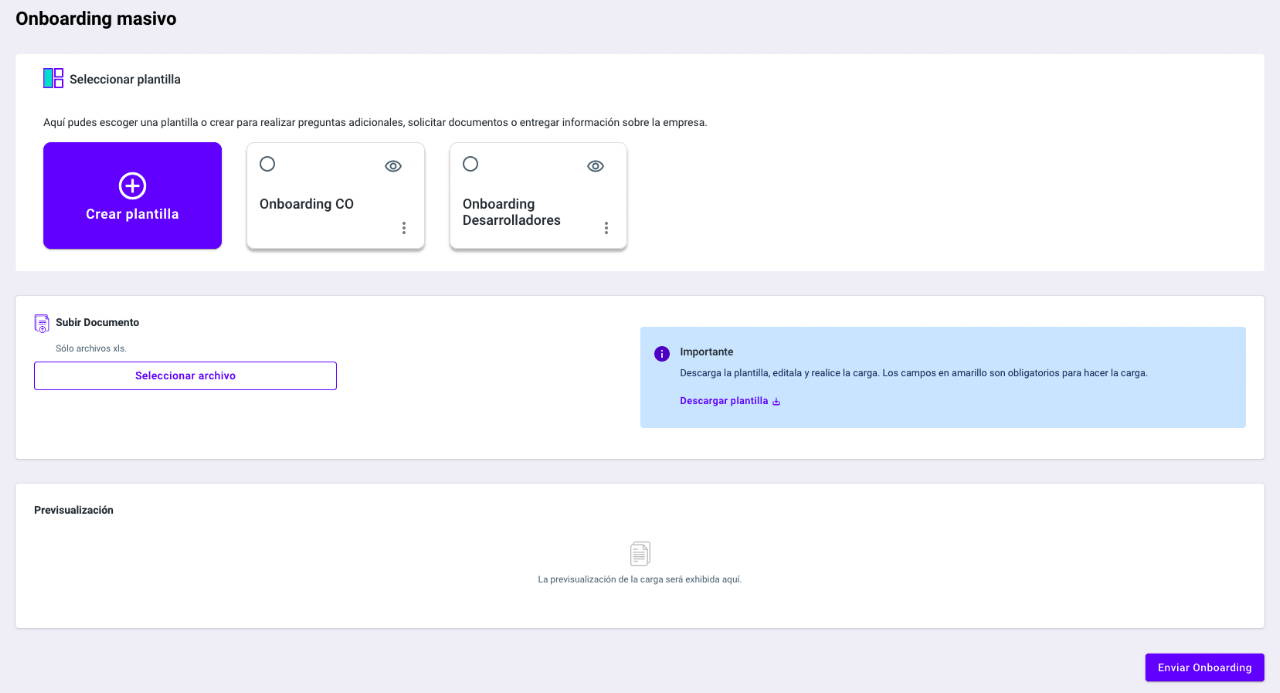Click the preview placeholder message text
Image resolution: width=1280 pixels, height=693 pixels.
(x=640, y=579)
